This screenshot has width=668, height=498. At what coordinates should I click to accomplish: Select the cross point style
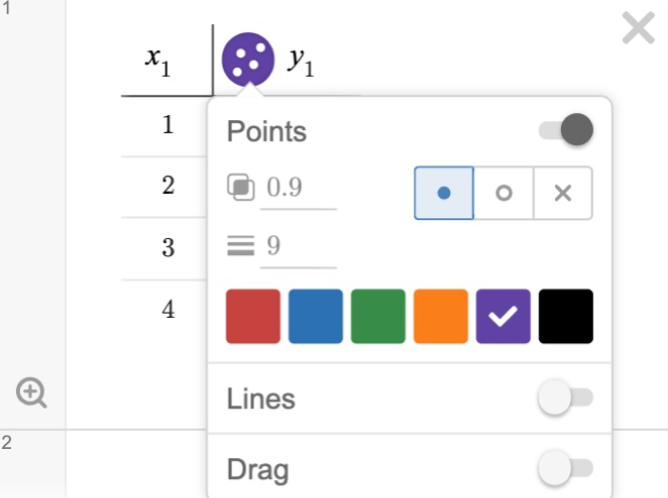click(x=562, y=193)
